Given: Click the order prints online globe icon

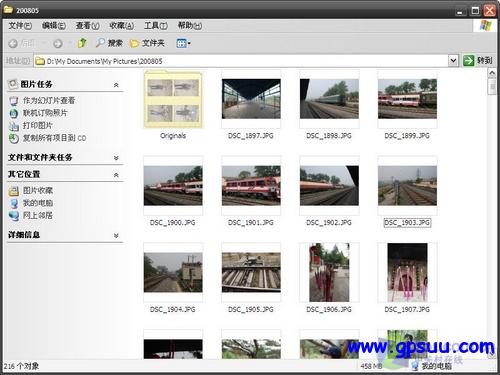Looking at the screenshot, I should coord(14,113).
